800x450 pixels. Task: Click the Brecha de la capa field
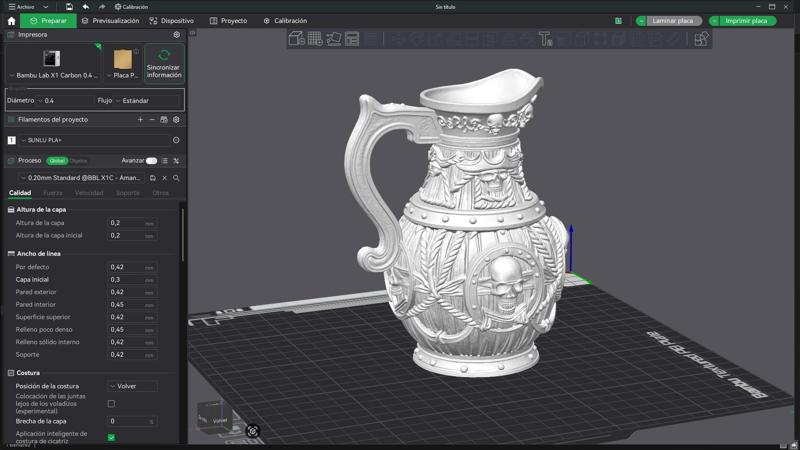point(132,421)
